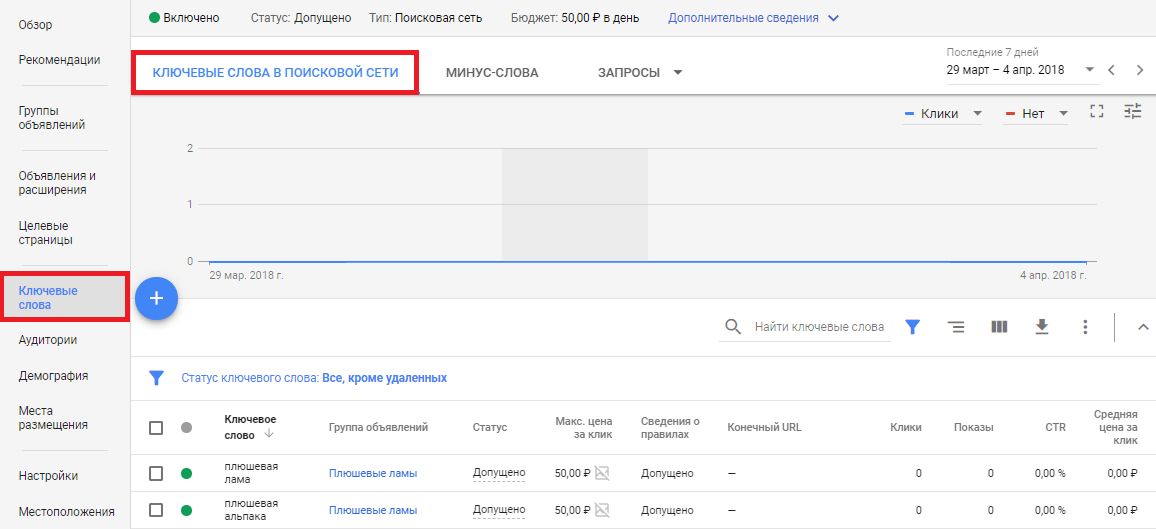Switch to the 'Минус-слова' tab
This screenshot has width=1156, height=529.
(x=492, y=73)
